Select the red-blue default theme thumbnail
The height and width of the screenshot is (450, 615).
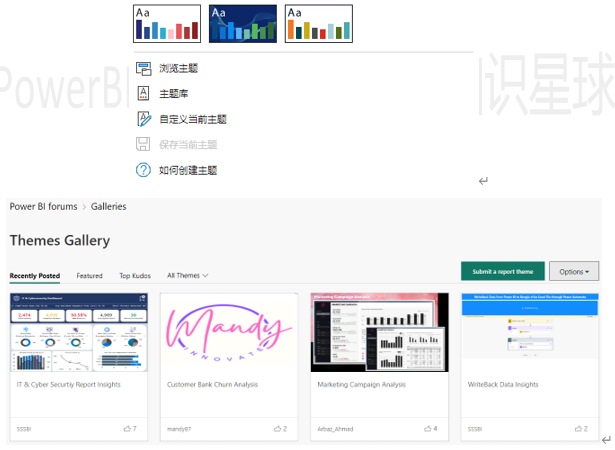coord(167,24)
